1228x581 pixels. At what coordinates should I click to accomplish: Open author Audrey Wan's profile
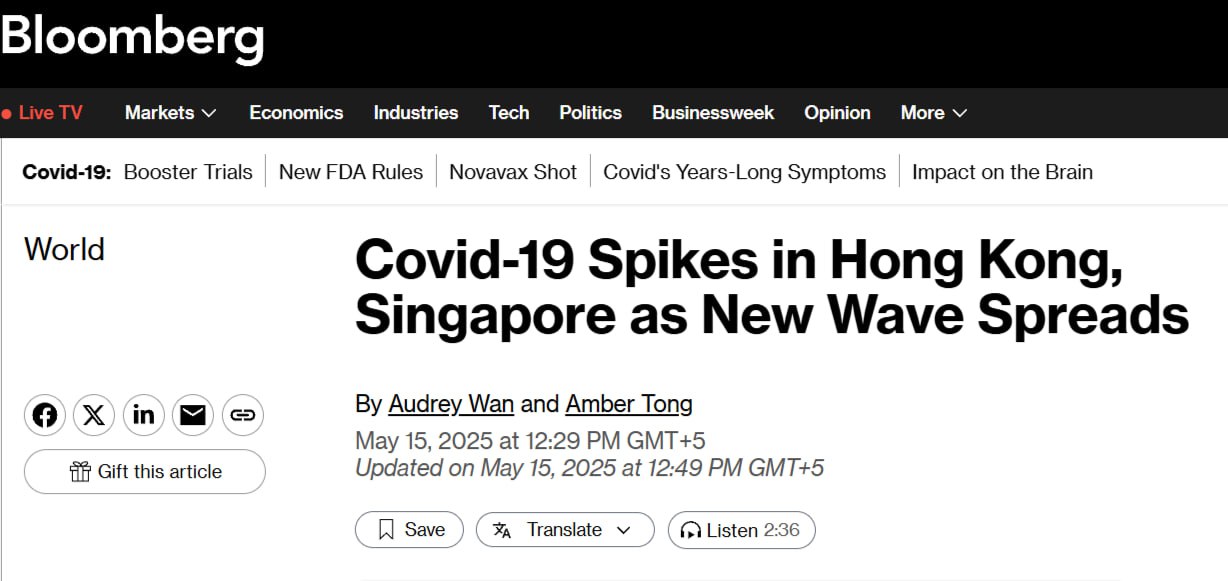451,404
